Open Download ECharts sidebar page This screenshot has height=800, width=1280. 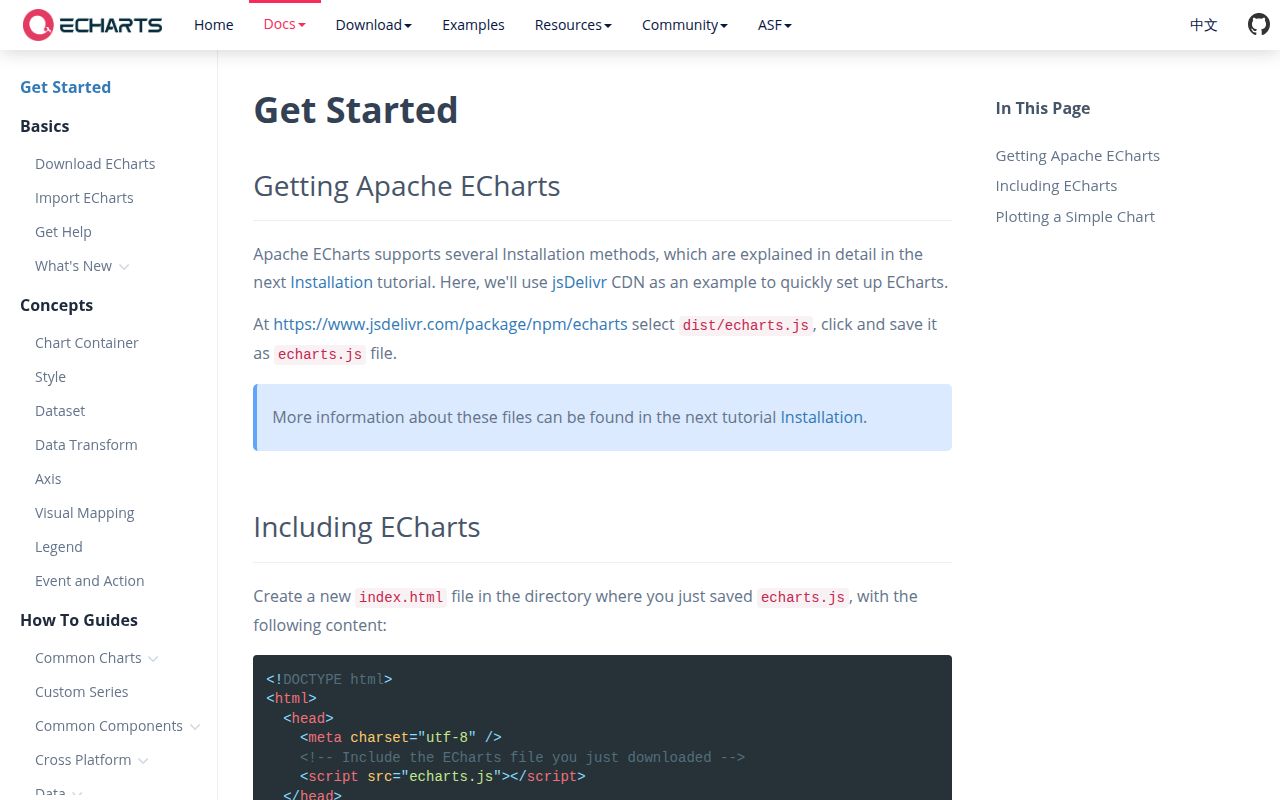click(95, 164)
